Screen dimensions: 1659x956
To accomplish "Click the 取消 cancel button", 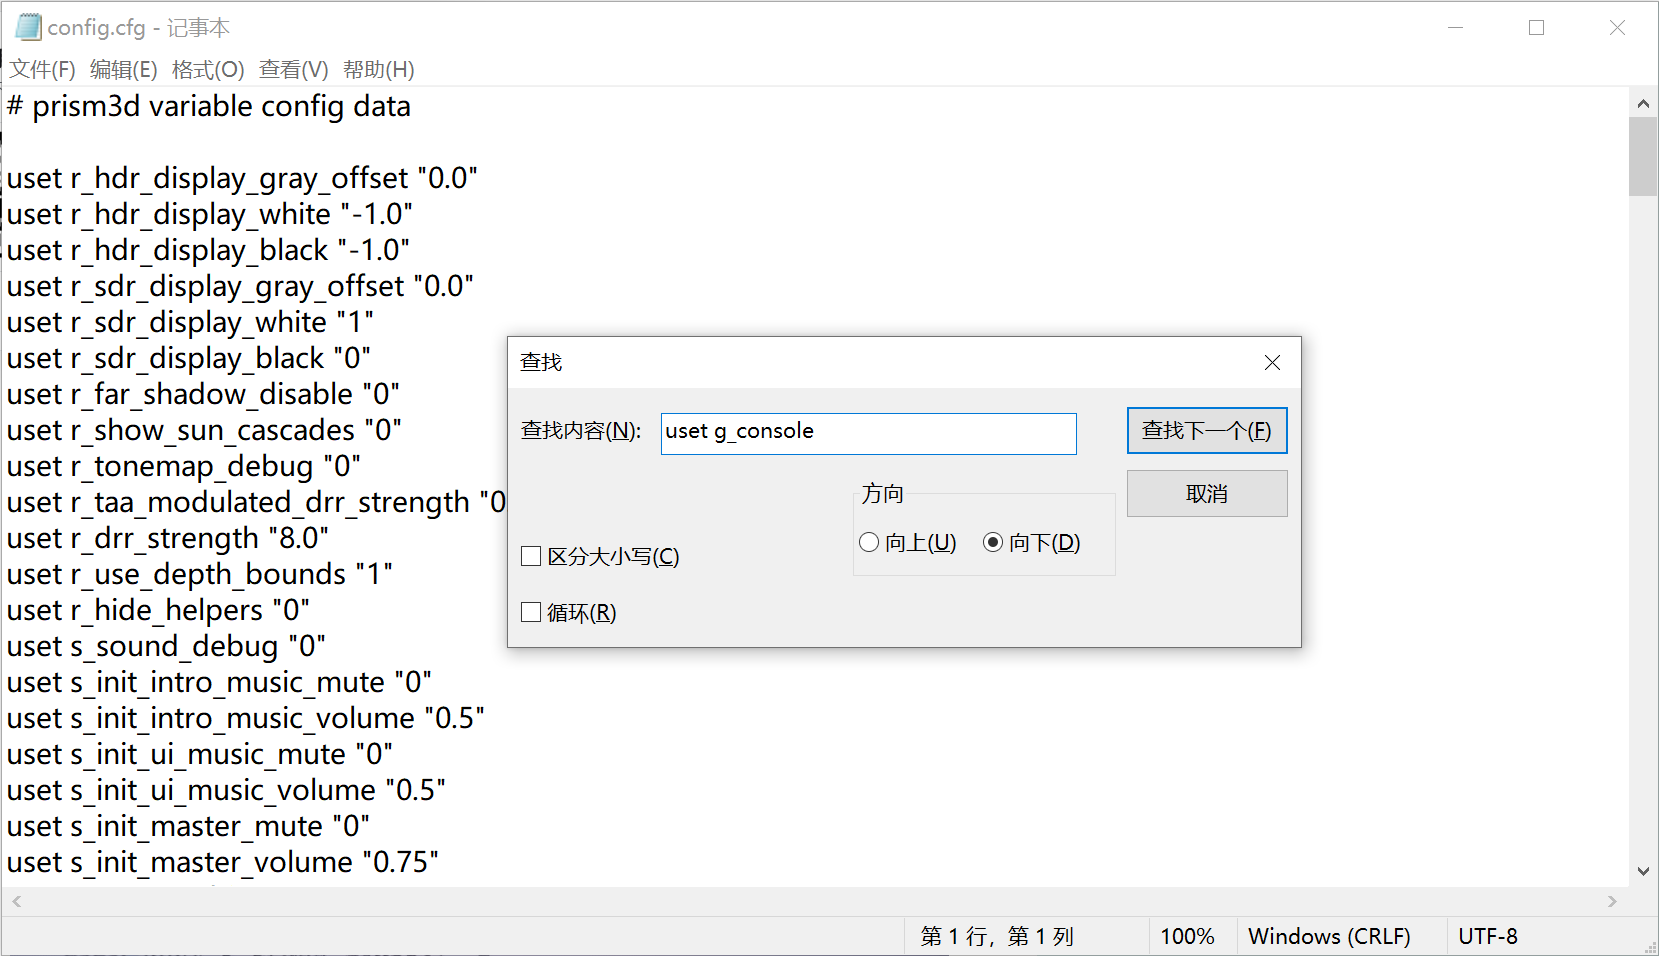I will click(1206, 494).
